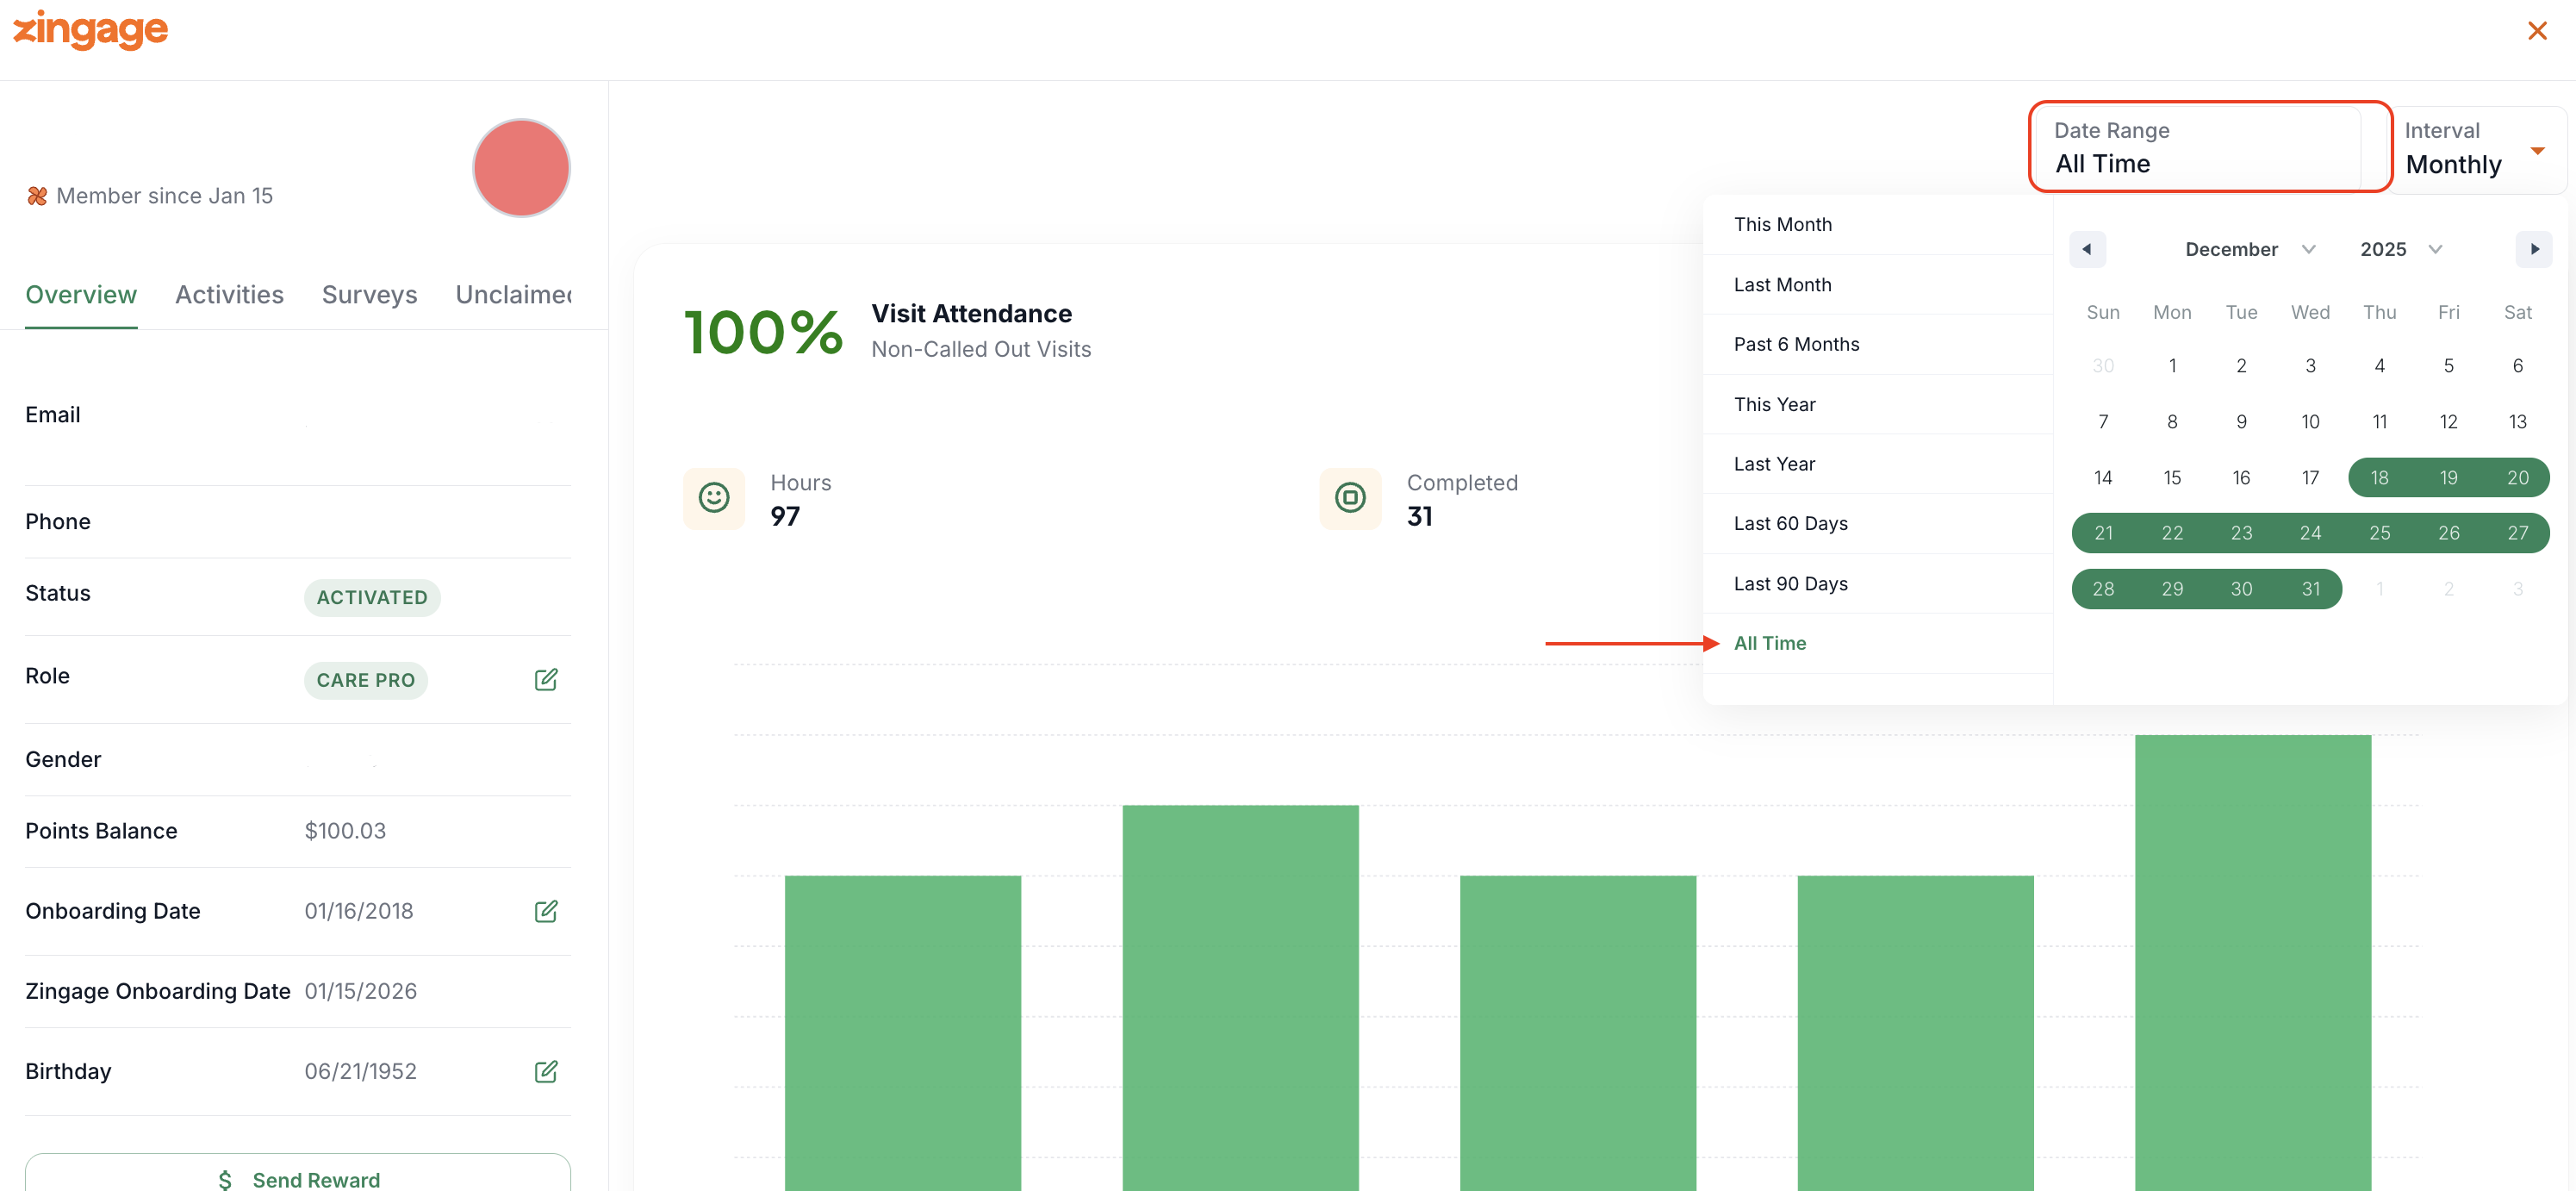
Task: Select December 15 in the calendar
Action: (x=2172, y=478)
